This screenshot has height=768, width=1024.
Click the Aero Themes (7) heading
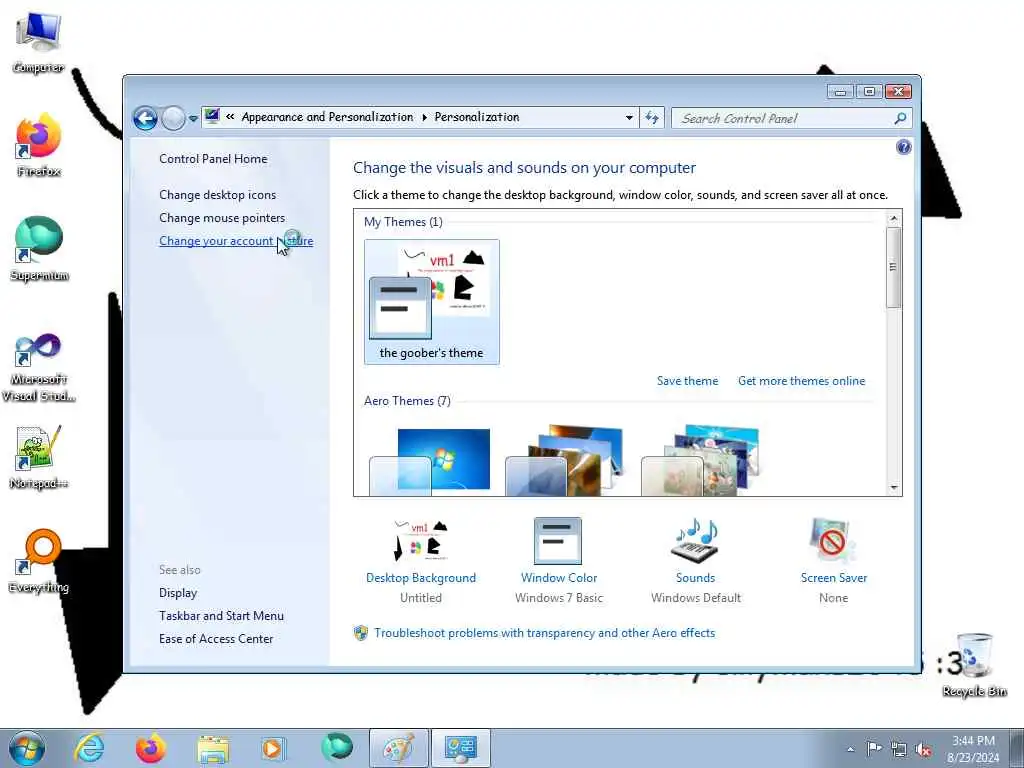pyautogui.click(x=407, y=401)
